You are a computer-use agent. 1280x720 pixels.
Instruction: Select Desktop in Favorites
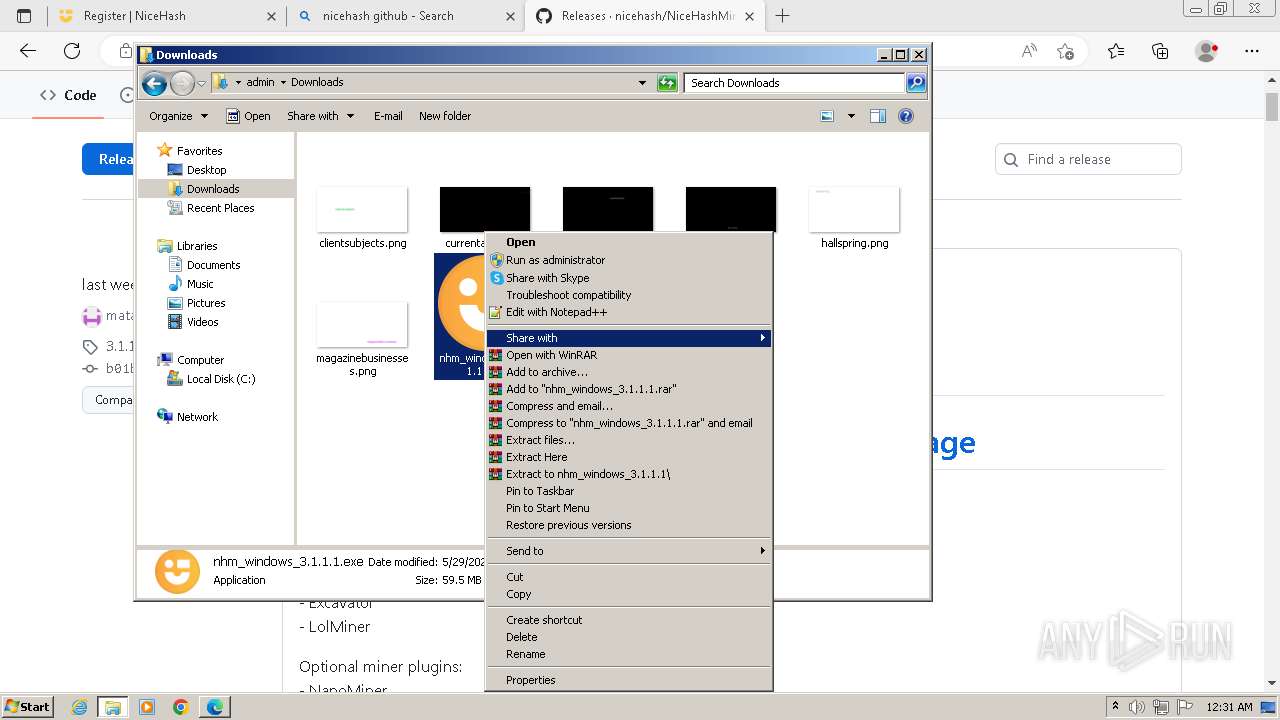(x=206, y=170)
